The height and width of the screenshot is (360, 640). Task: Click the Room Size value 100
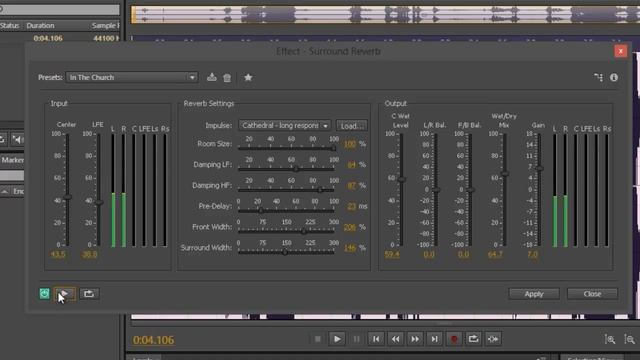click(350, 144)
